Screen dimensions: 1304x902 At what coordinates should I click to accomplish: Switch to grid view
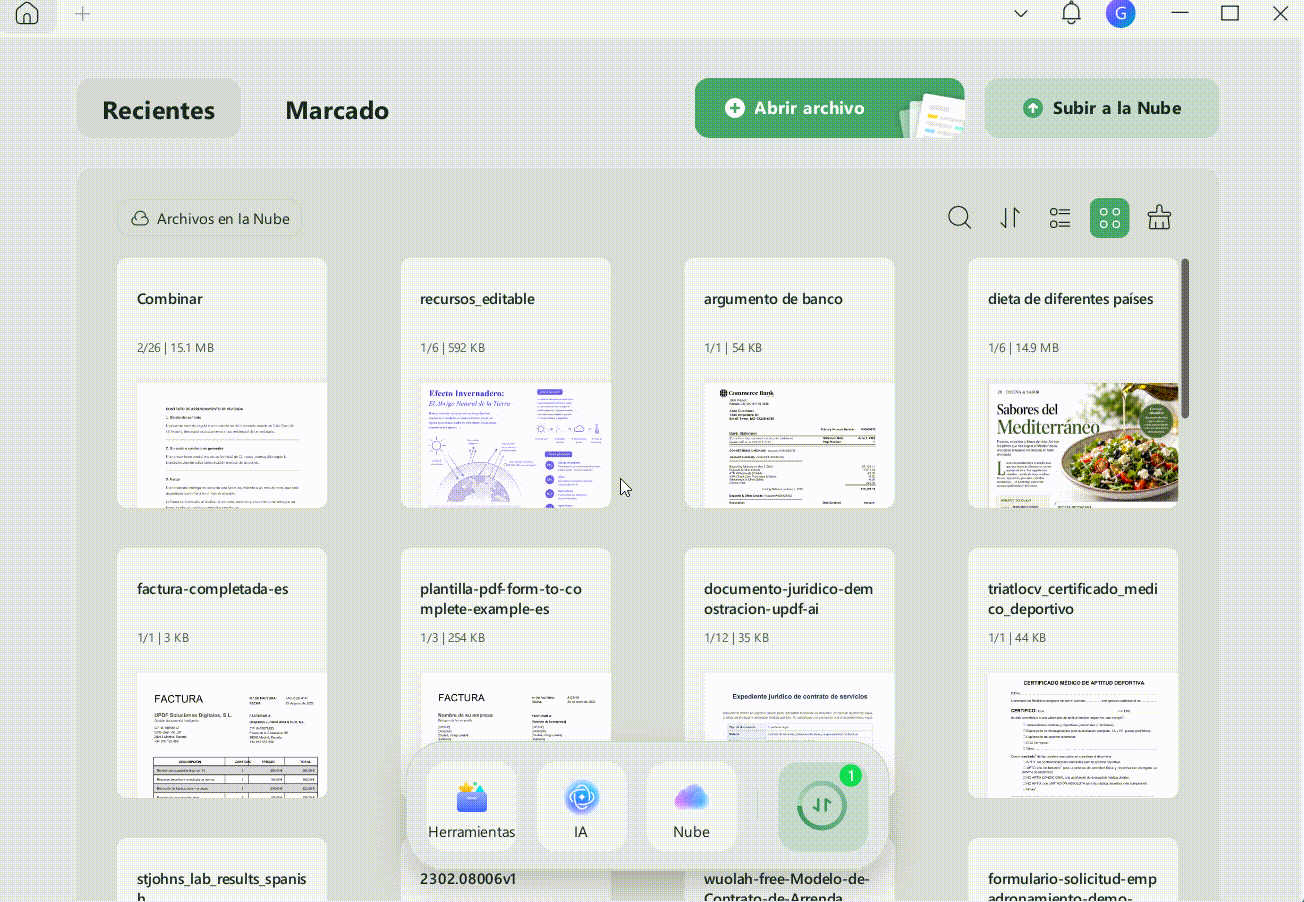(x=1109, y=218)
